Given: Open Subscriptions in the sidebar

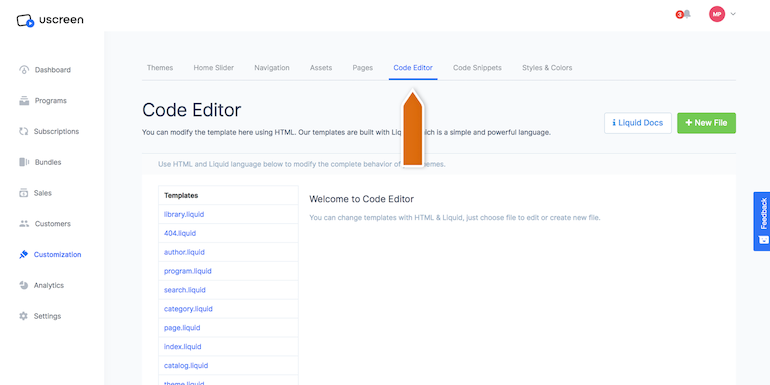Looking at the screenshot, I should coord(56,132).
